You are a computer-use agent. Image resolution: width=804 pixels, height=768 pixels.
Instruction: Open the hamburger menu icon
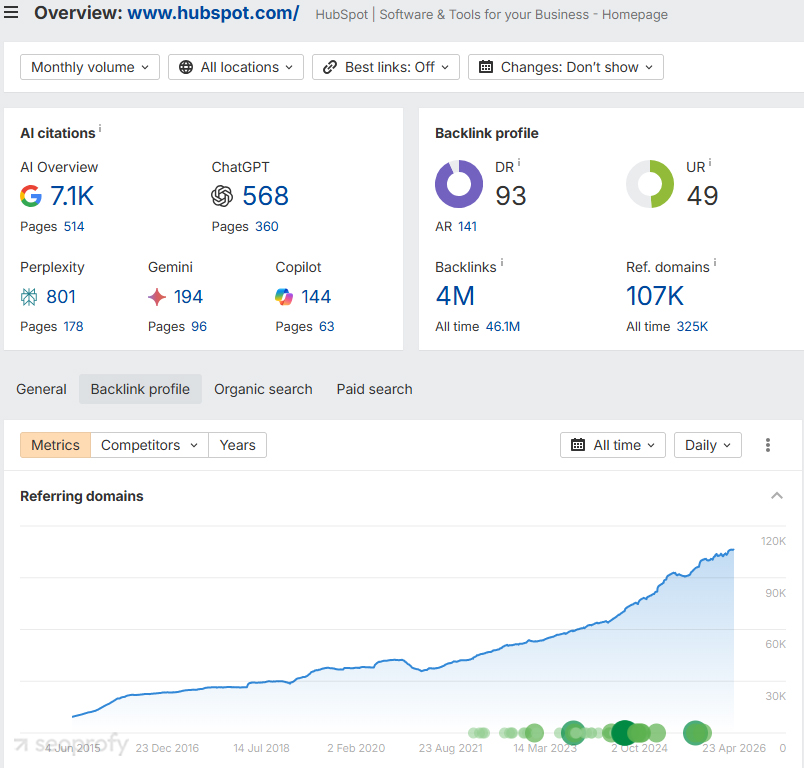[11, 12]
